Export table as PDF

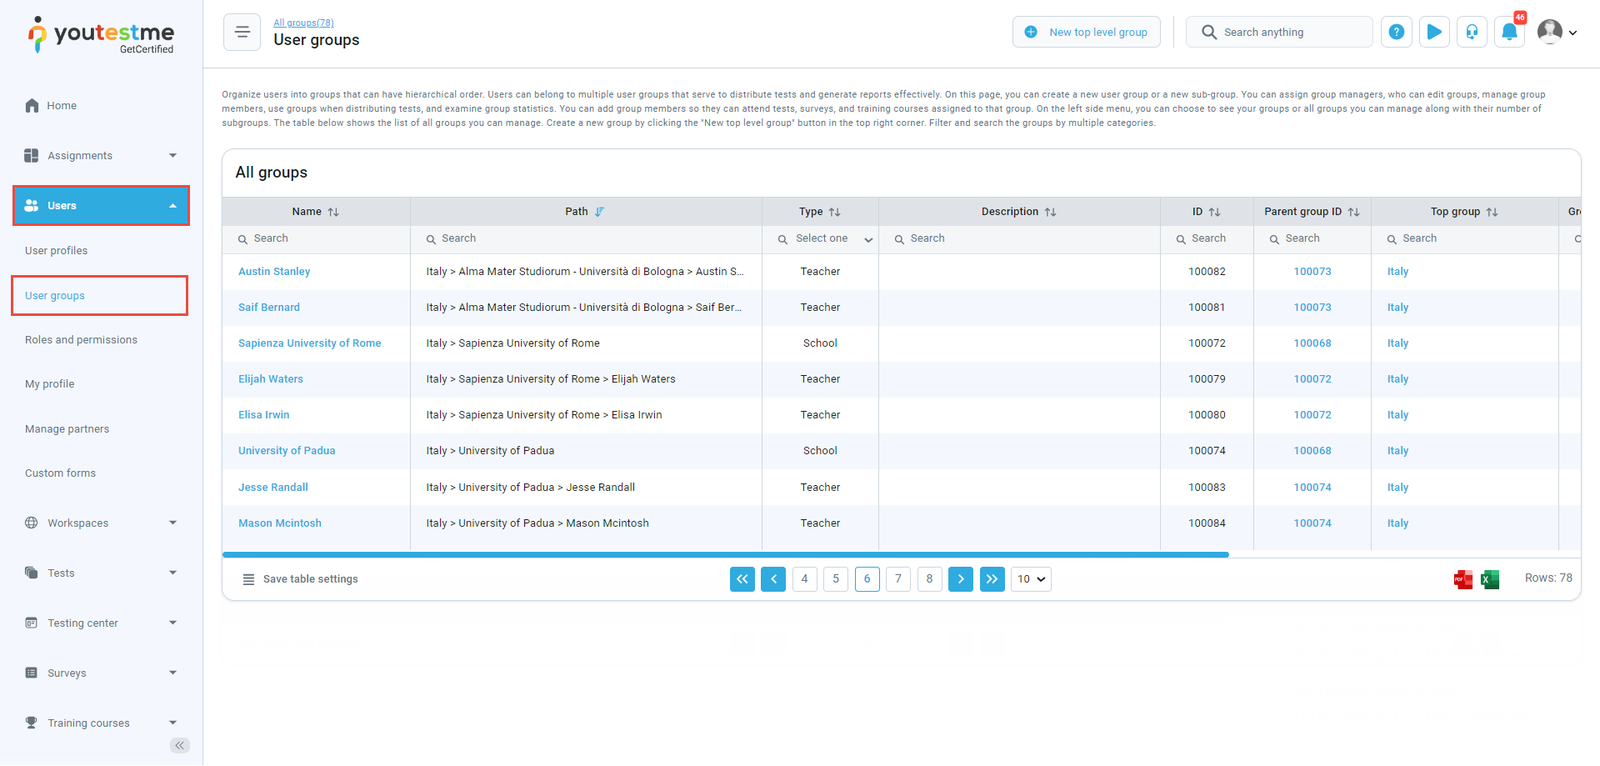pyautogui.click(x=1462, y=580)
